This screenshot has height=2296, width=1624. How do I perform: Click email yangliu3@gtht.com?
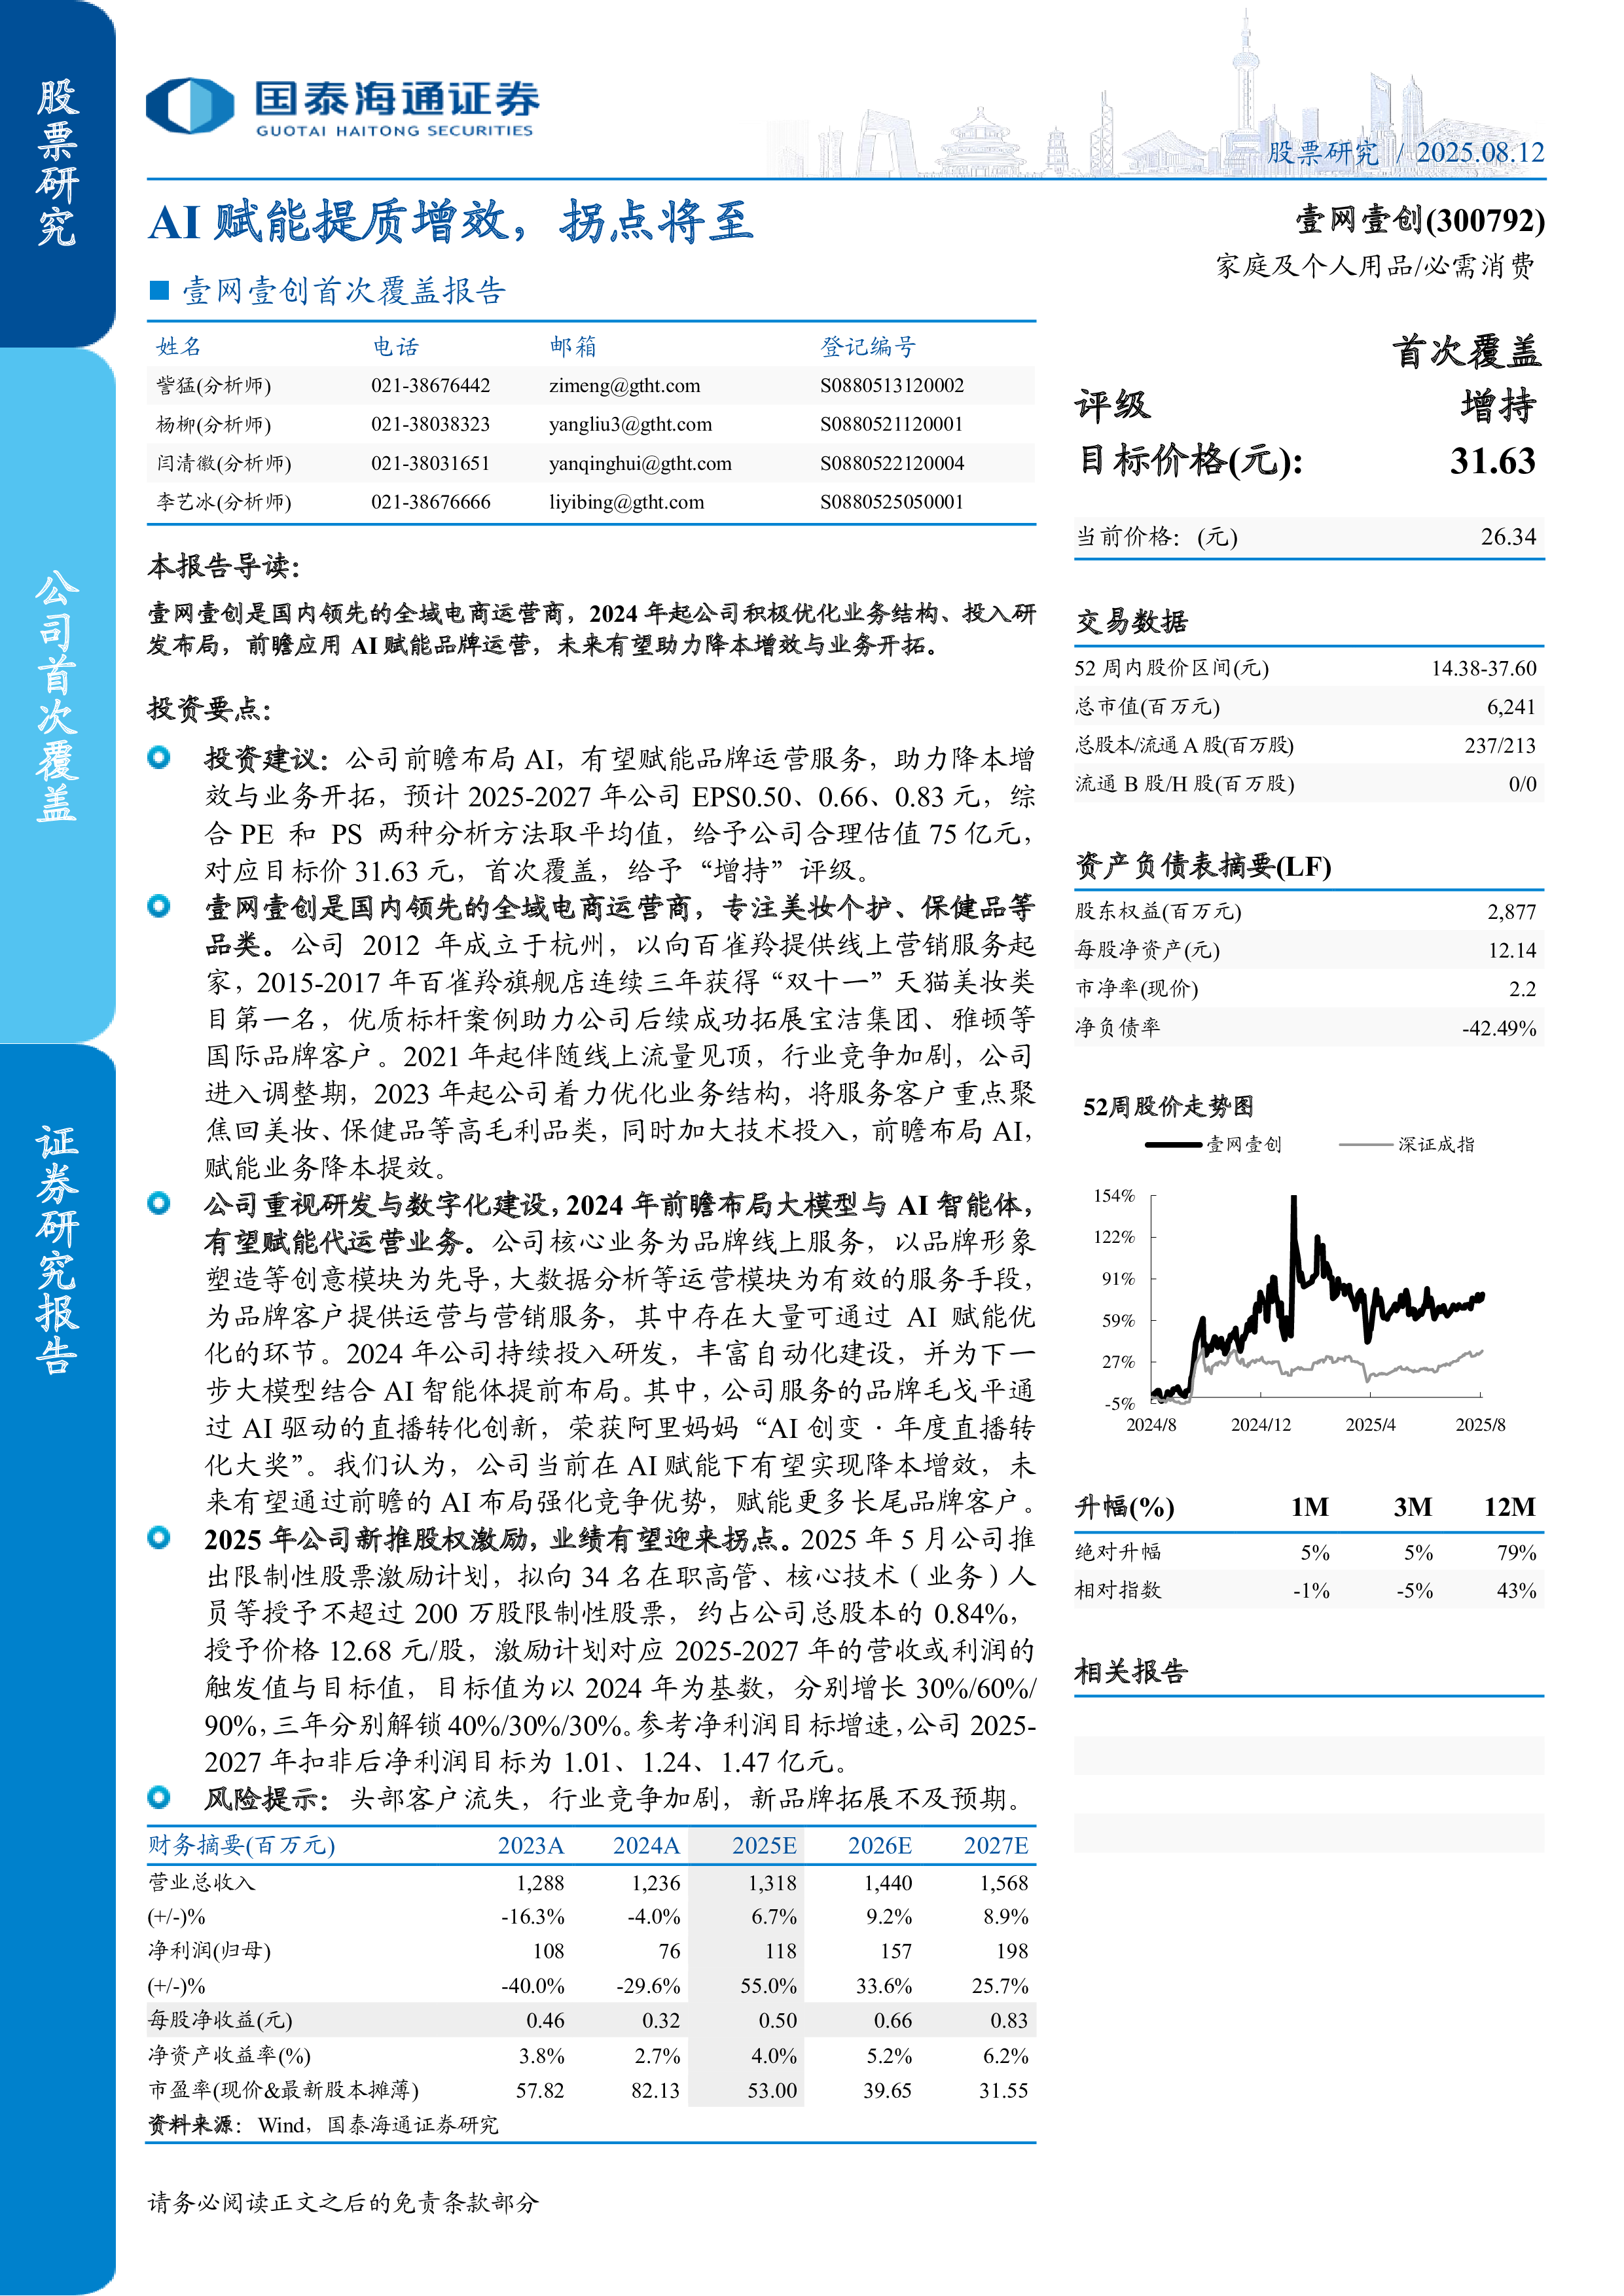pos(630,424)
